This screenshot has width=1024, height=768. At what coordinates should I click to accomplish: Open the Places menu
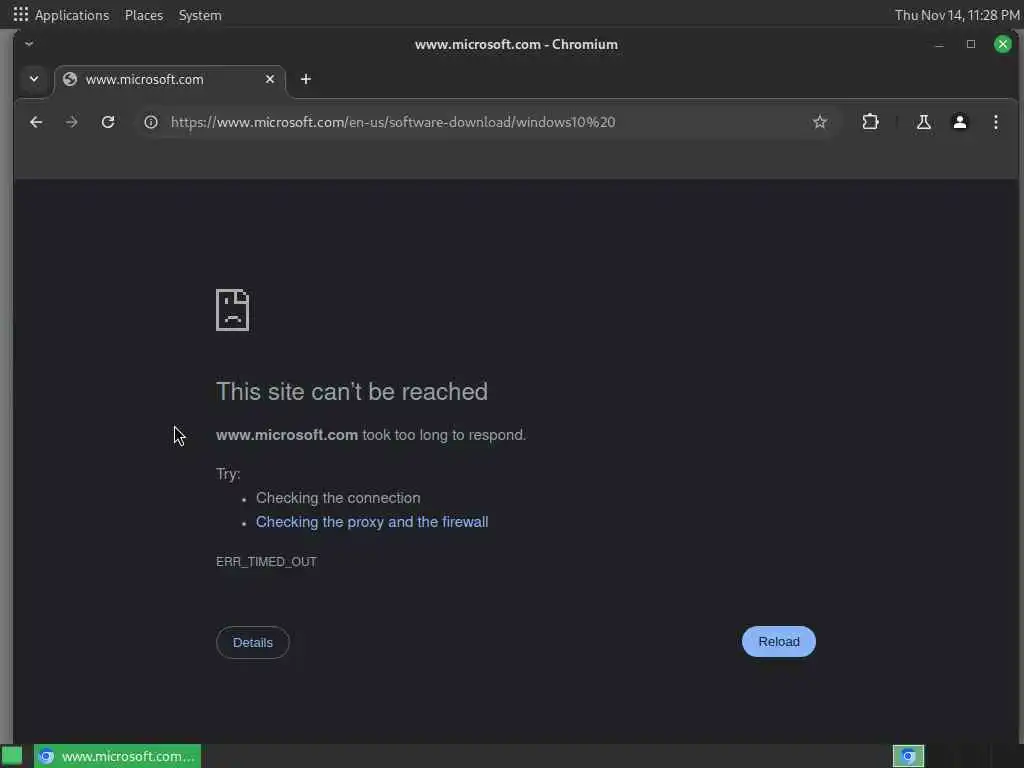[x=144, y=15]
